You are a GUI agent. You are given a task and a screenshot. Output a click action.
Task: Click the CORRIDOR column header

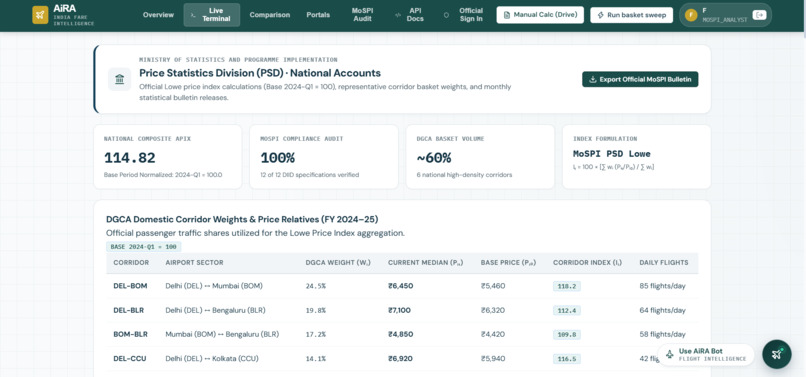(131, 262)
